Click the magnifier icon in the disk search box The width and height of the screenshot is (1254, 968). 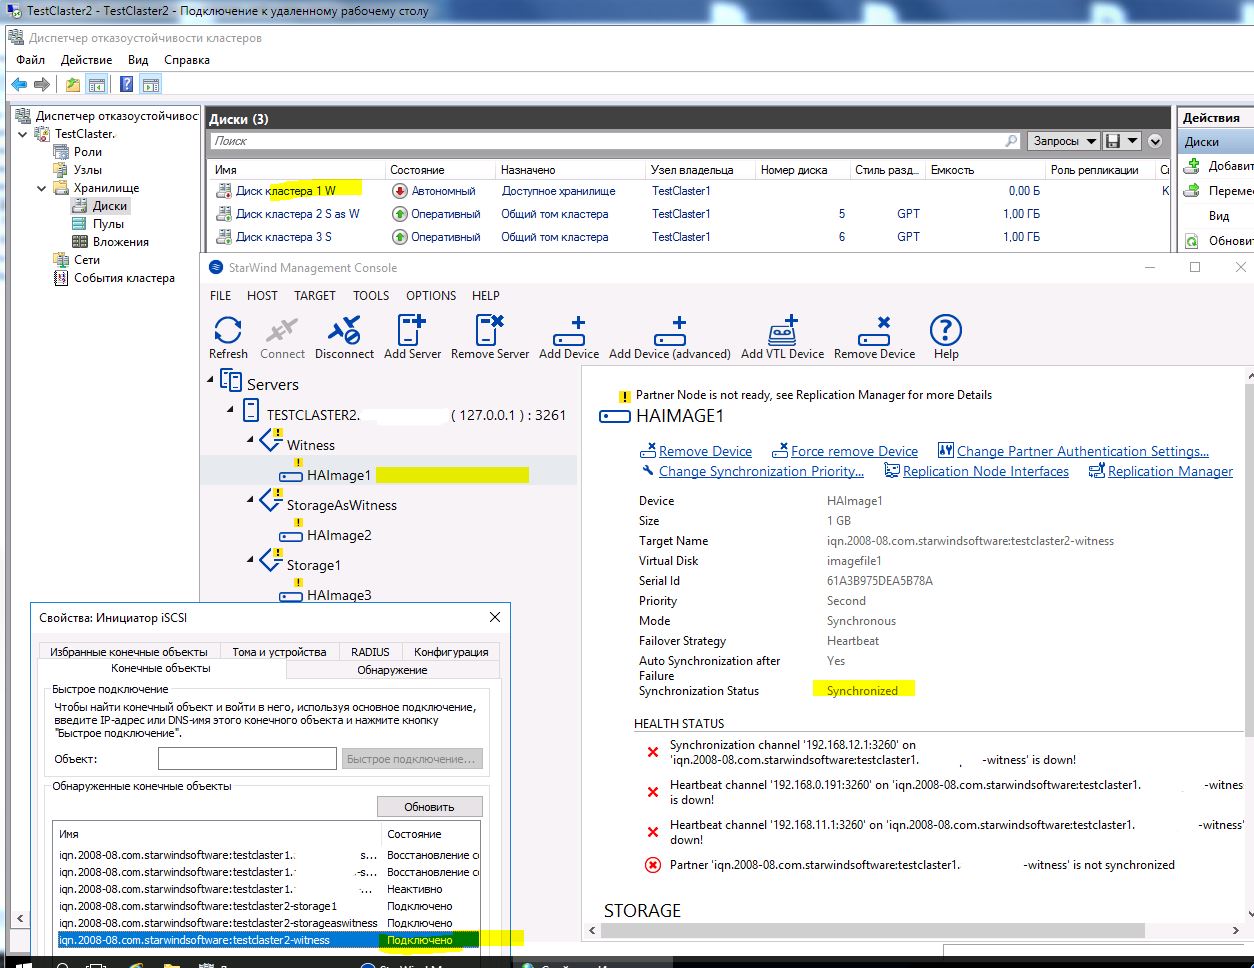click(1011, 141)
